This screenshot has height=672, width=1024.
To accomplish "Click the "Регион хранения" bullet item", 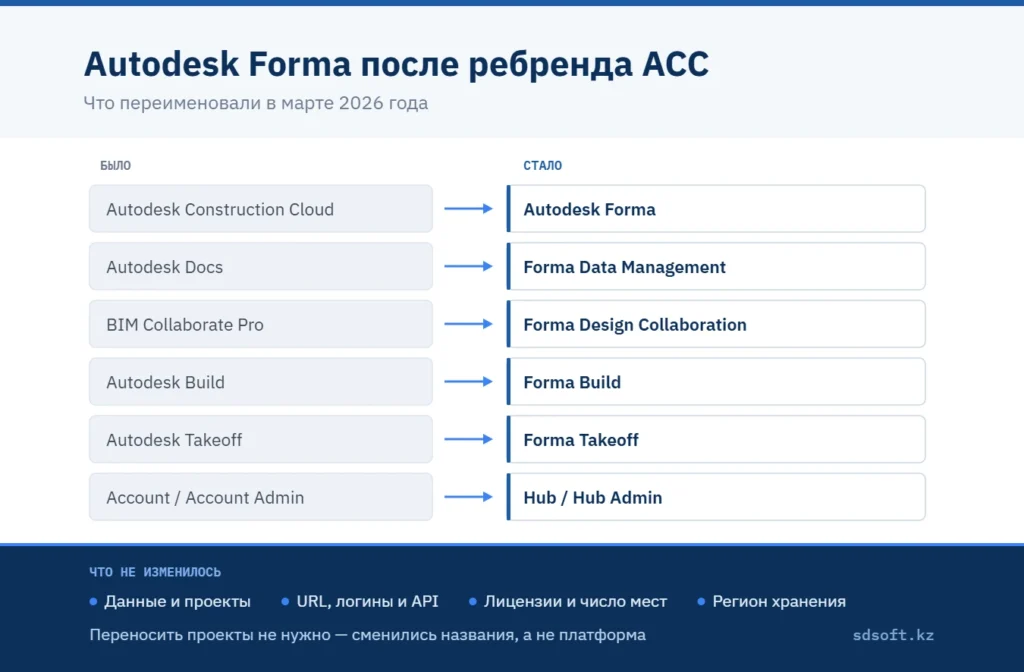I will click(x=771, y=601).
